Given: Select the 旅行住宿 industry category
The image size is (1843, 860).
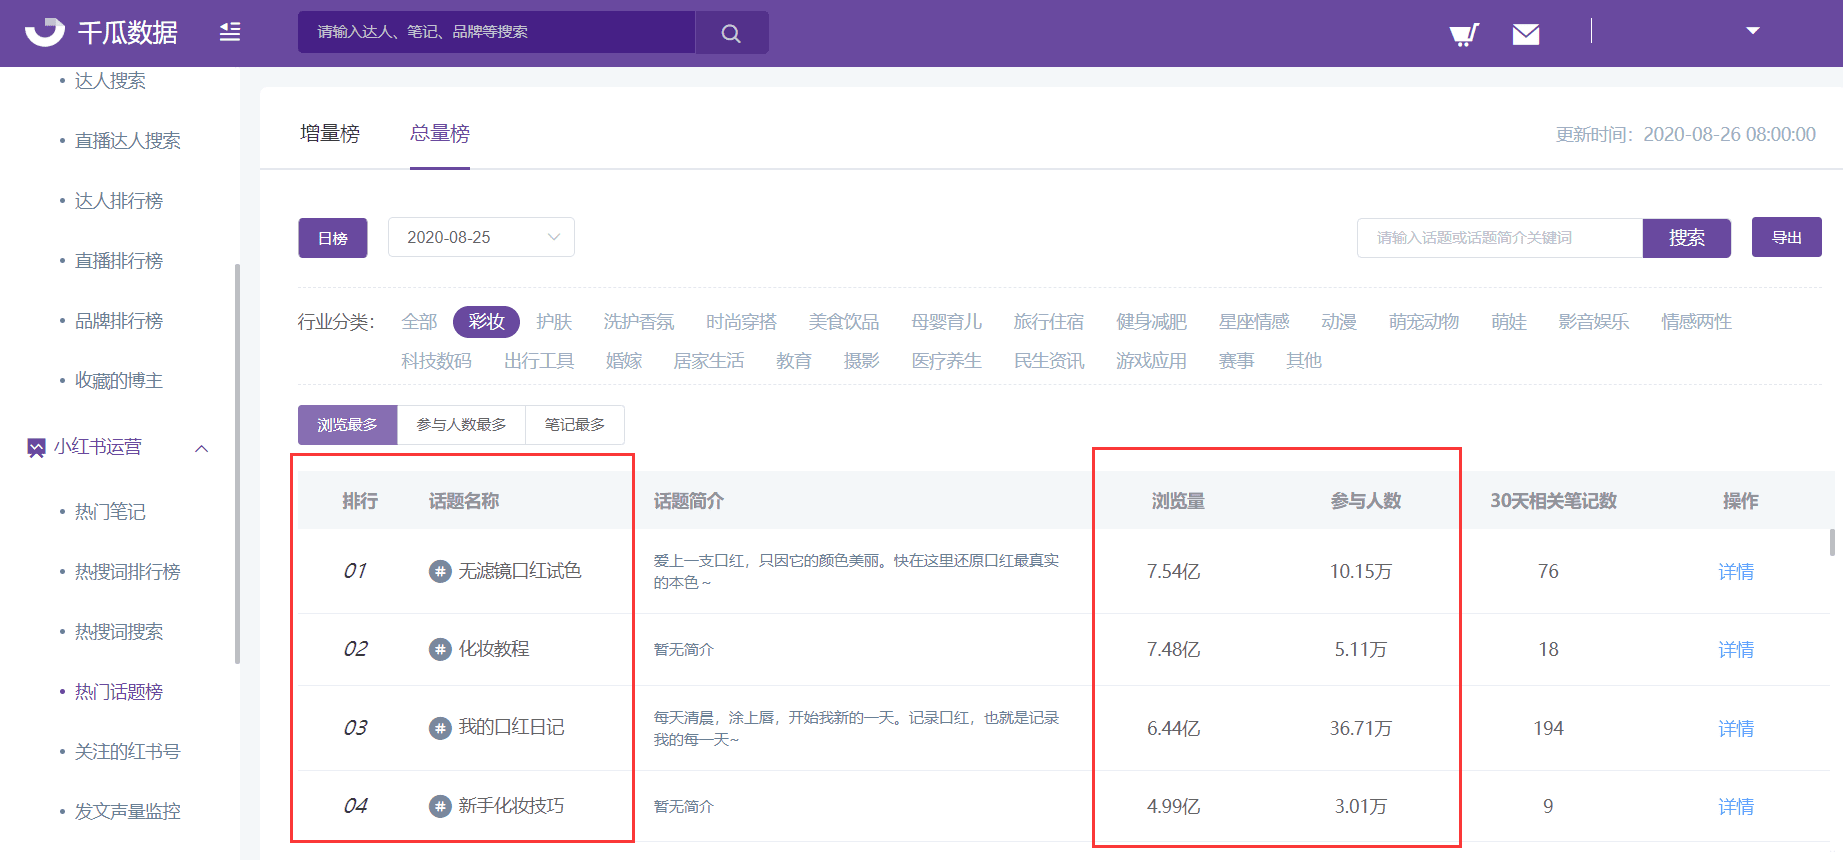Looking at the screenshot, I should [1049, 322].
